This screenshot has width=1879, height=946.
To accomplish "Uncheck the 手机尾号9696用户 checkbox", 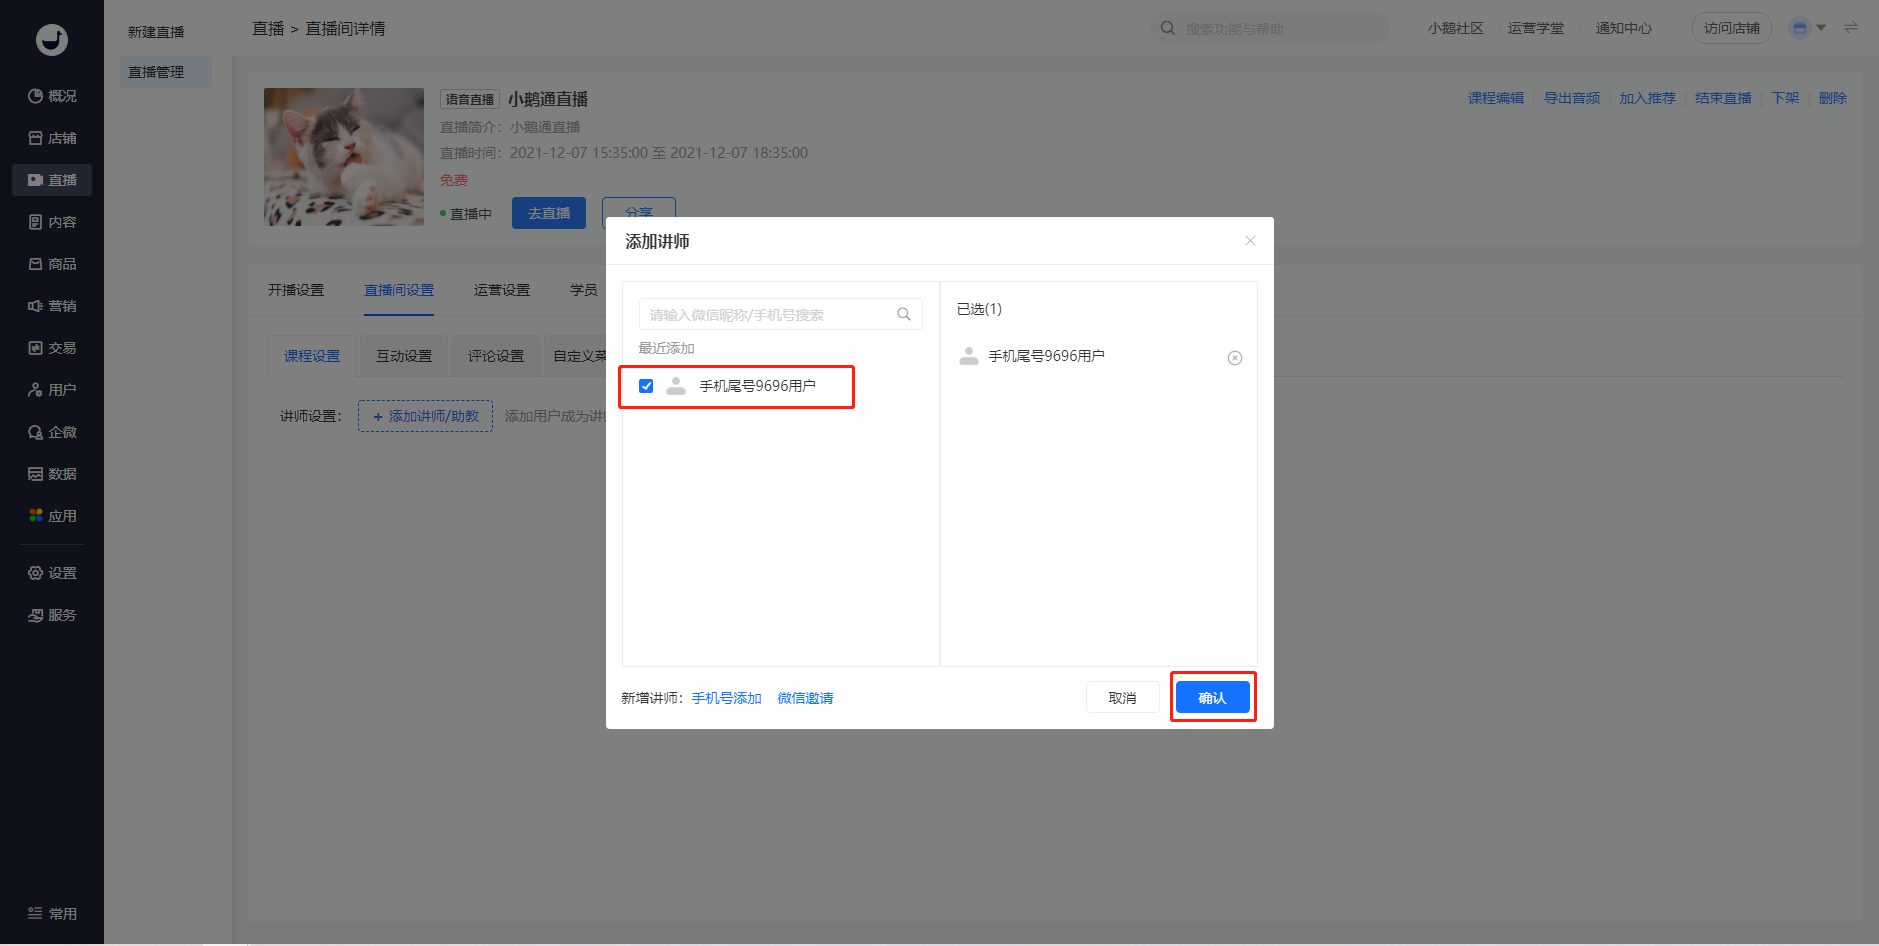I will (x=646, y=386).
